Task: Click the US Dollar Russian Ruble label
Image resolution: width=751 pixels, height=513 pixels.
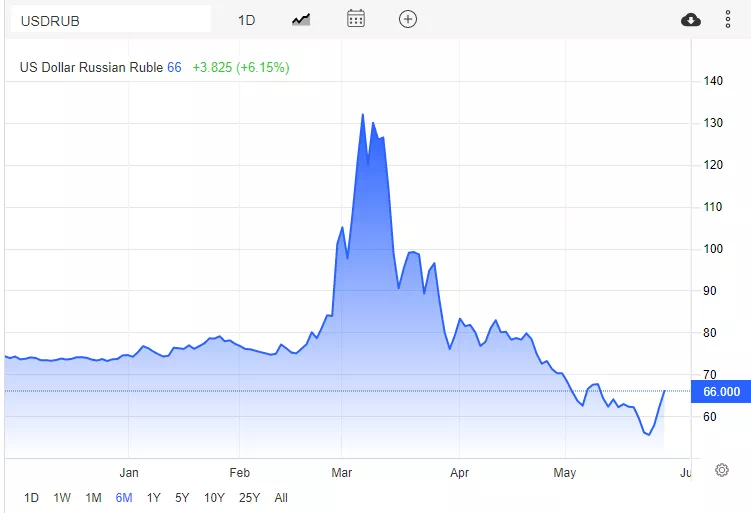Action: [91, 67]
